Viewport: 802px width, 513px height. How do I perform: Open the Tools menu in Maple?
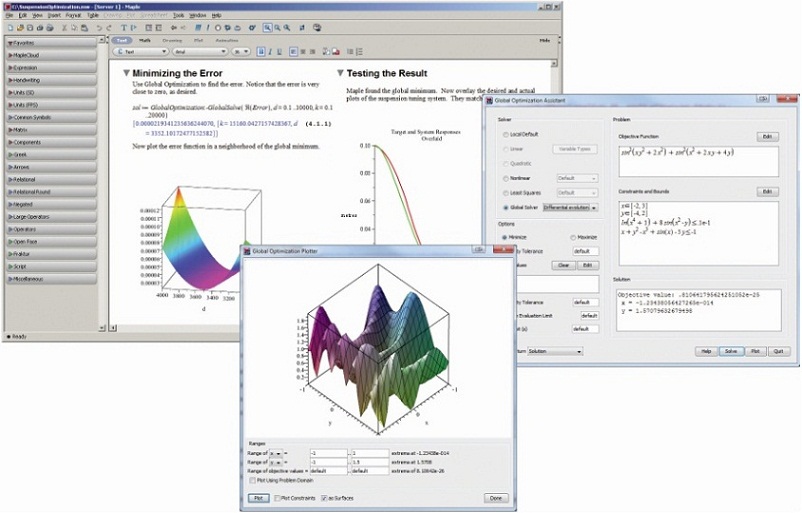179,16
